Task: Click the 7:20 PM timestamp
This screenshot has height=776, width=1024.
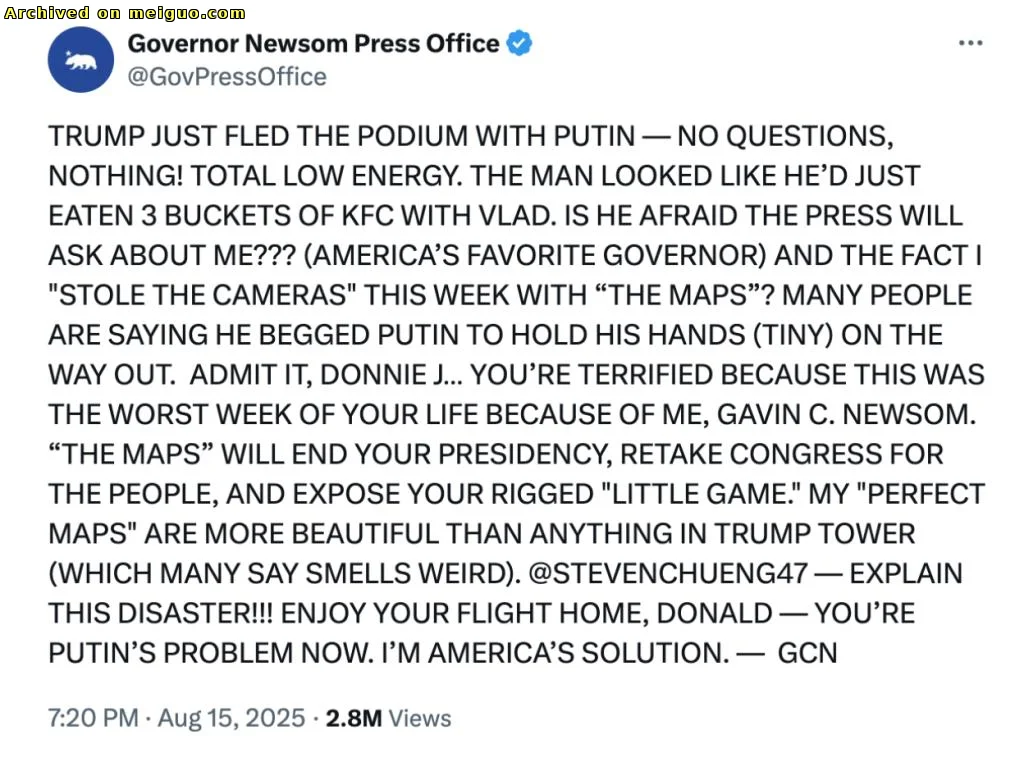Action: point(93,718)
